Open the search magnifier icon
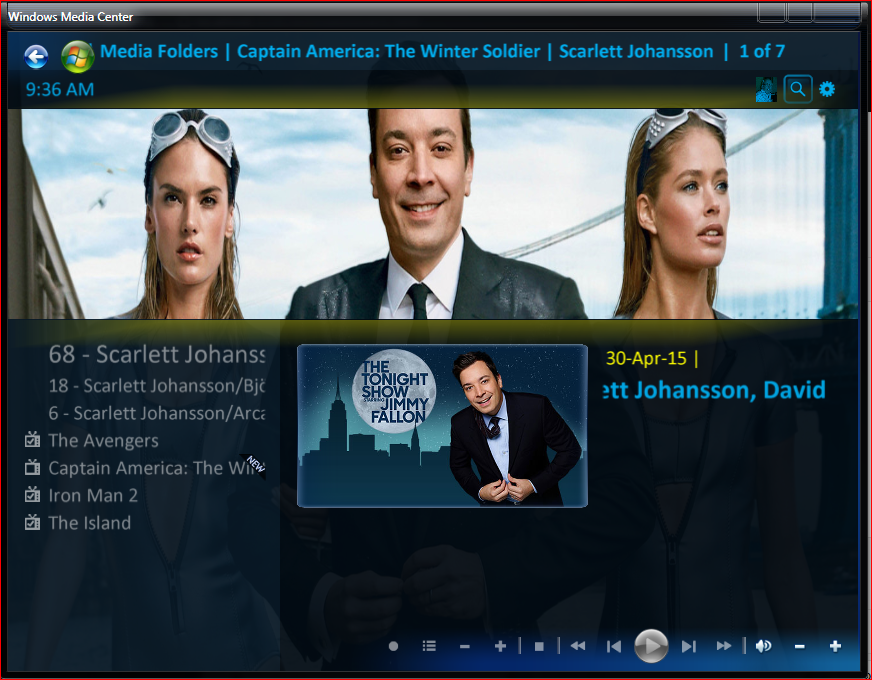Viewport: 872px width, 680px height. tap(798, 89)
